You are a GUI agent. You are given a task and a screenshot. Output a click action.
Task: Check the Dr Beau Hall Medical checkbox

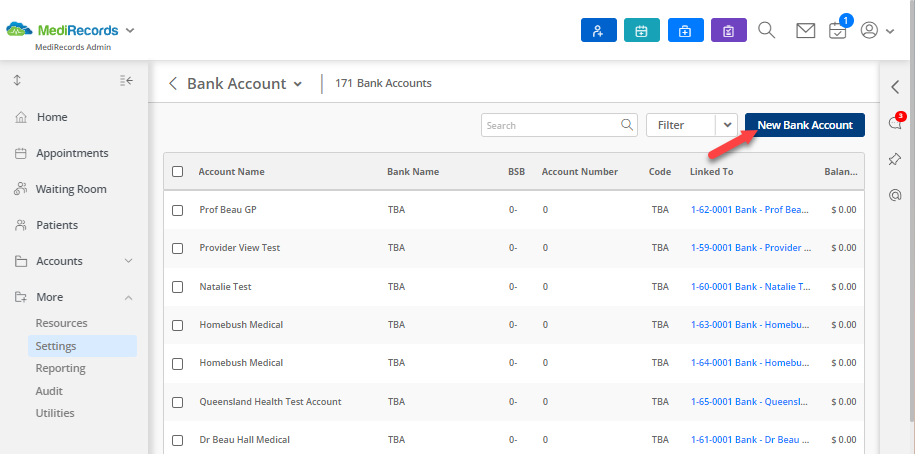[x=177, y=440]
